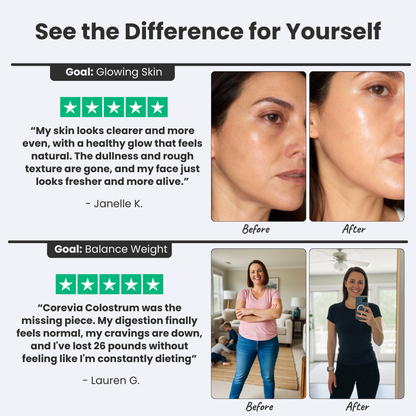Open the Before skin close-up photo
The width and height of the screenshot is (416, 416).
click(258, 146)
